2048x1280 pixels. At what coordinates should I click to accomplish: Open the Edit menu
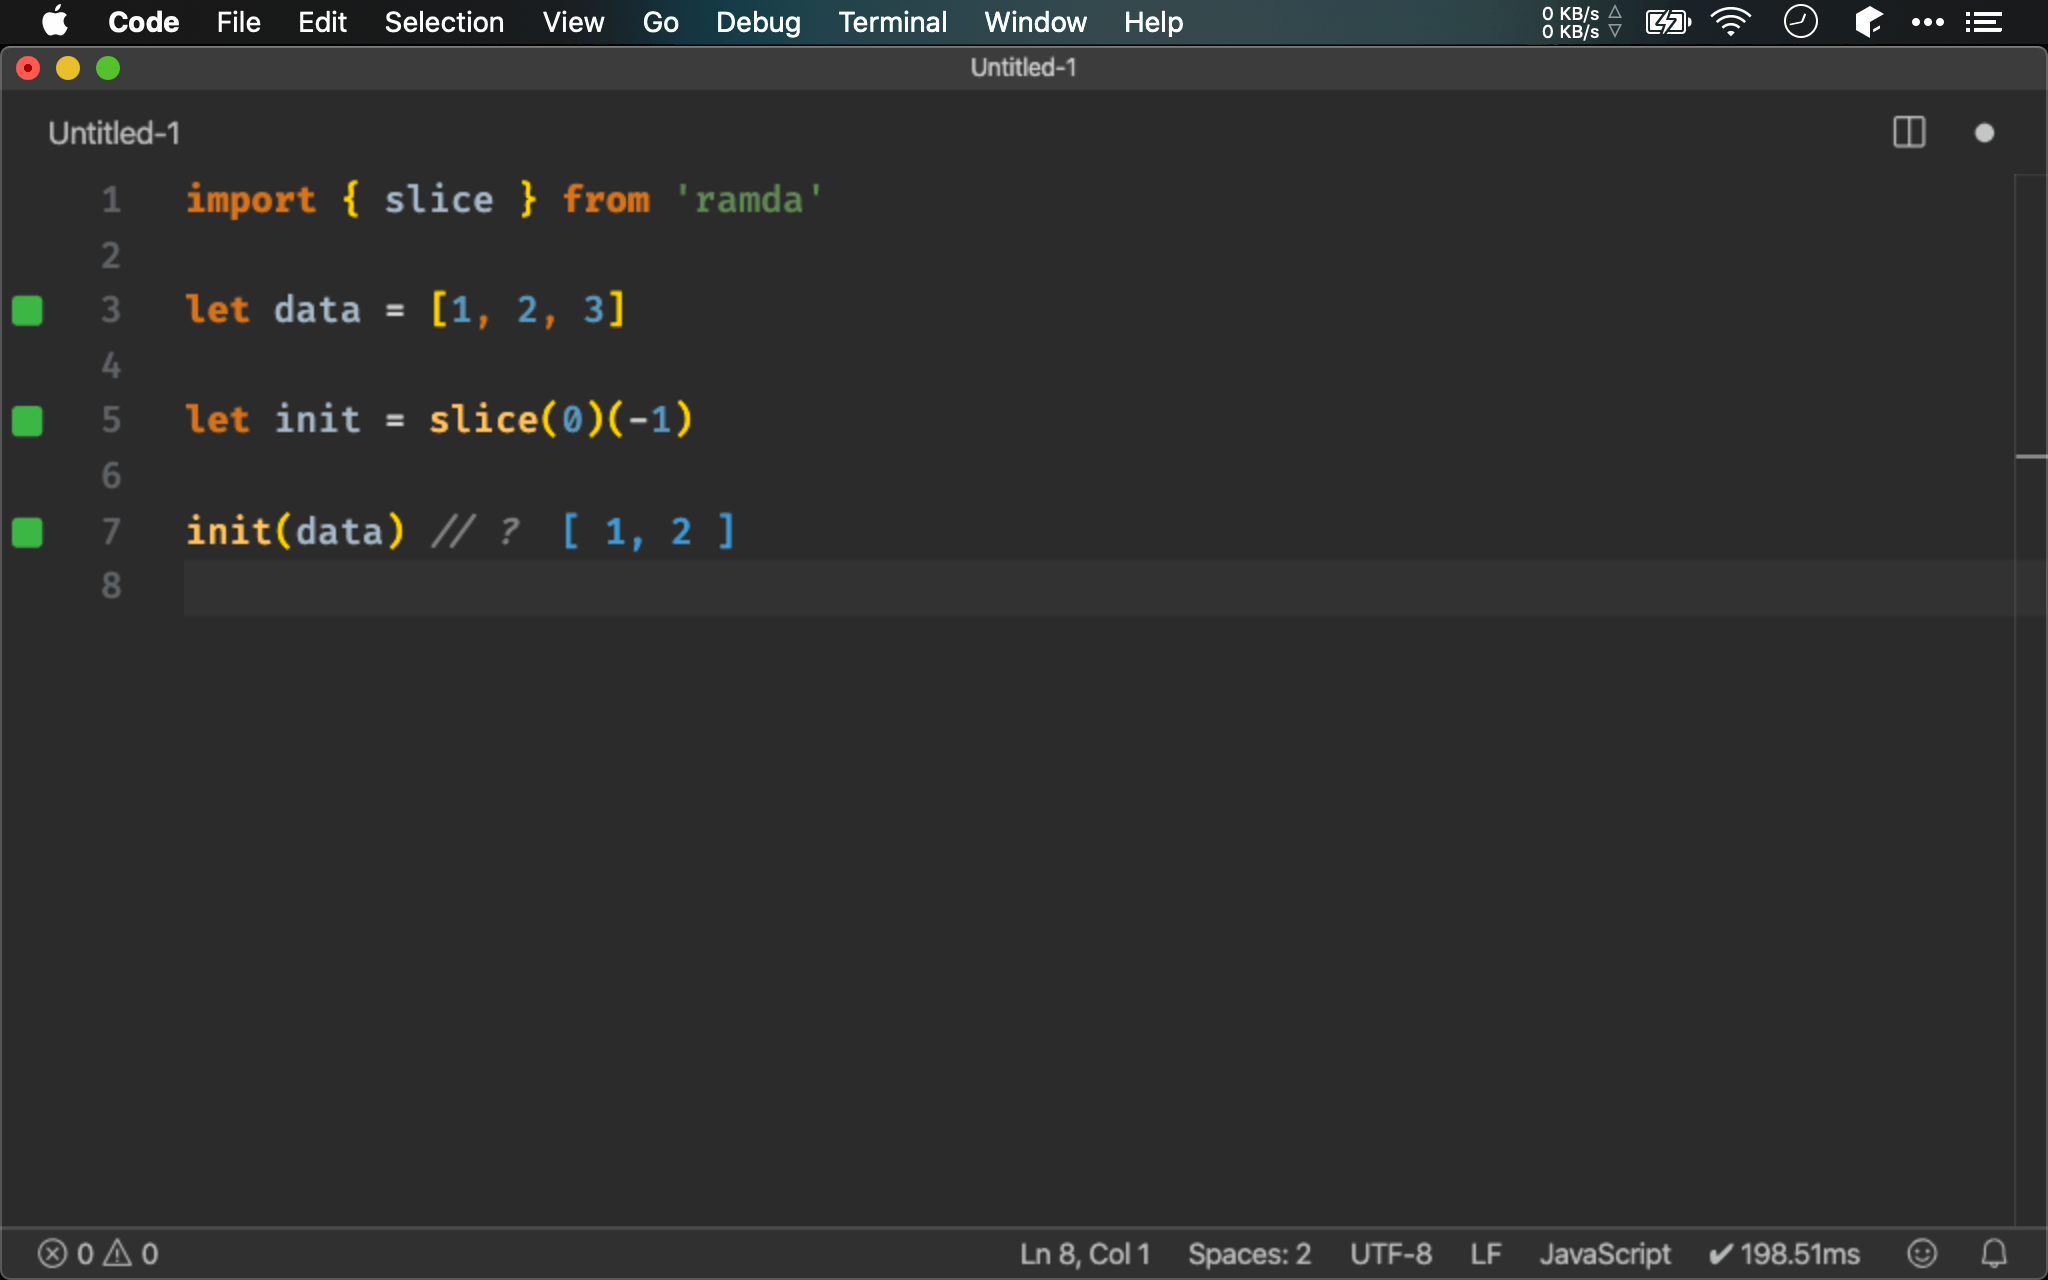point(322,22)
